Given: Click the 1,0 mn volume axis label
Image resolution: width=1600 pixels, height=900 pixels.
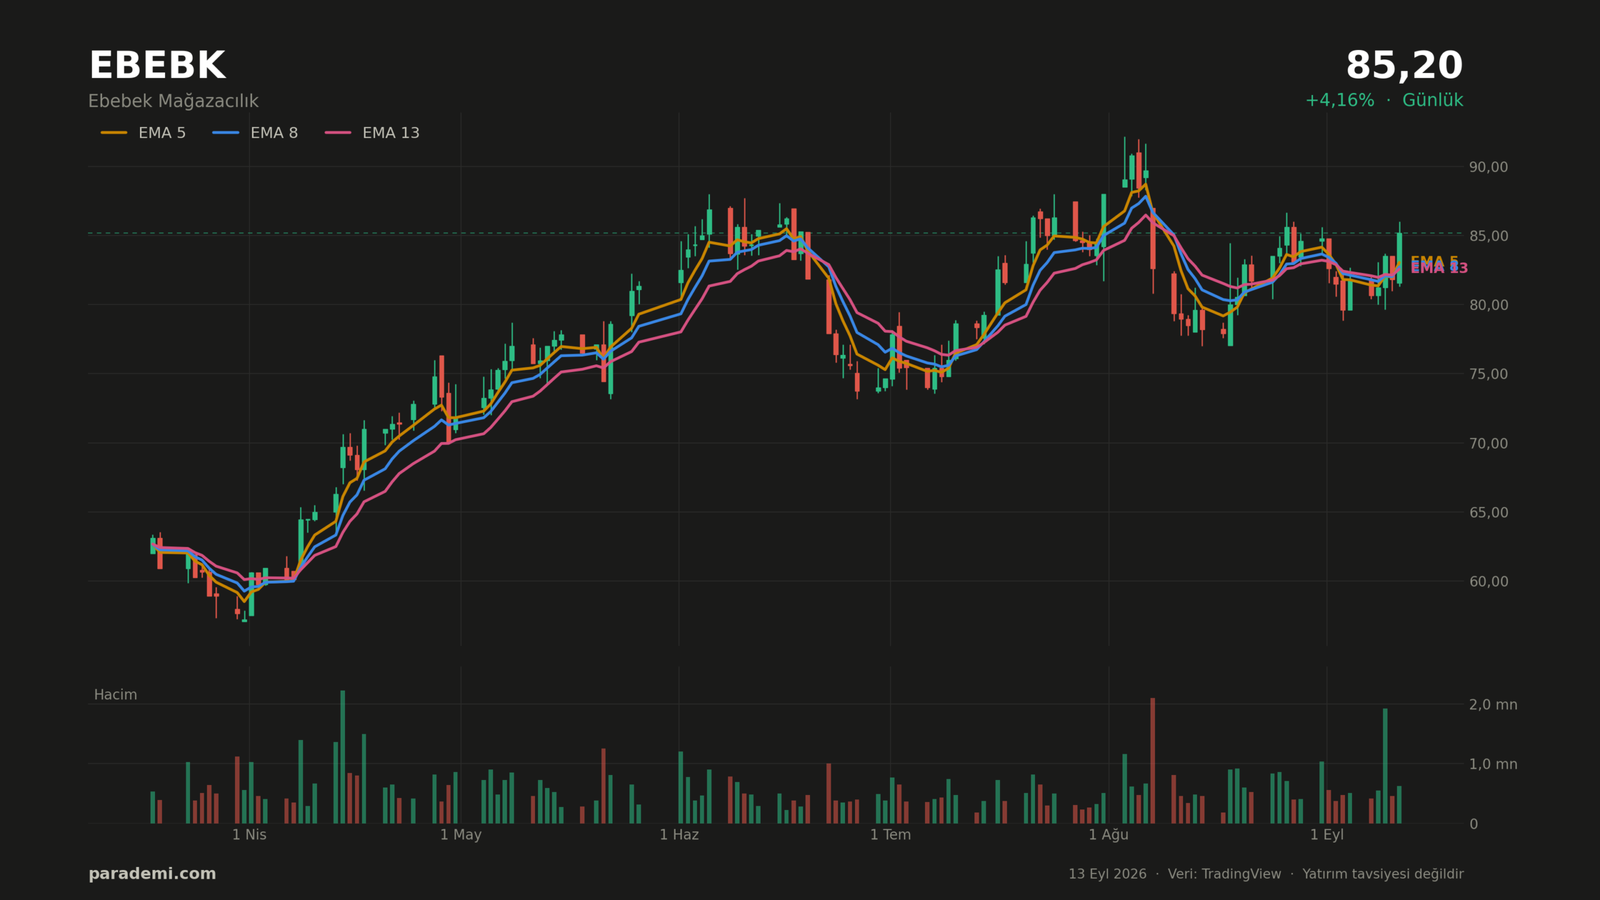Looking at the screenshot, I should click(1493, 764).
